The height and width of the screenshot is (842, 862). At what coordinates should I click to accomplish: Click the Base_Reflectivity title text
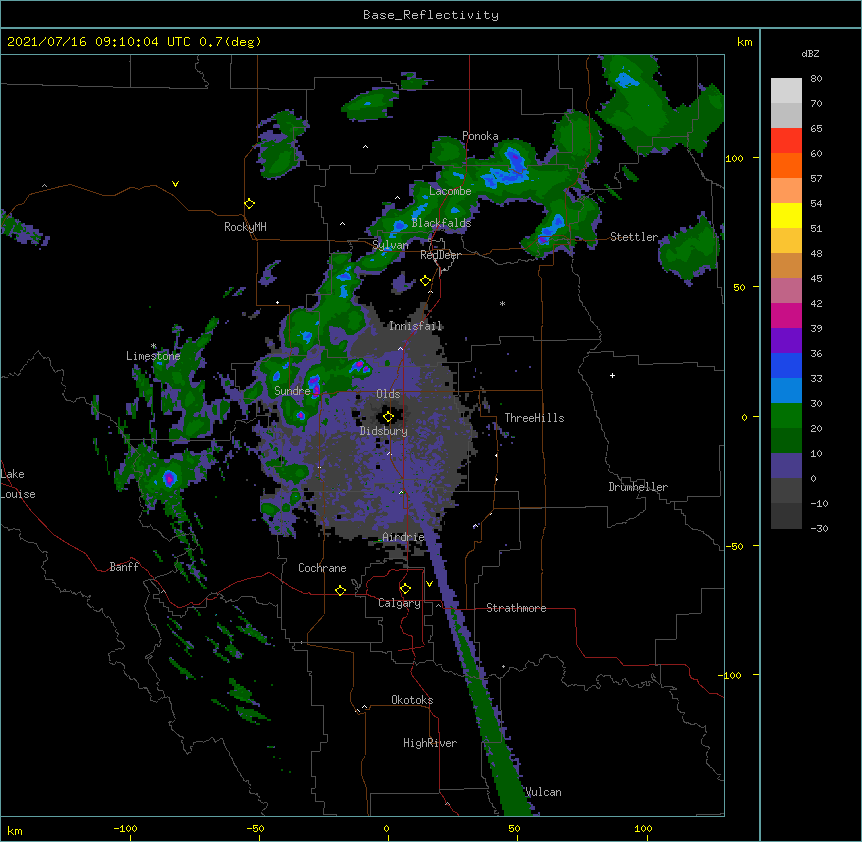tap(431, 15)
